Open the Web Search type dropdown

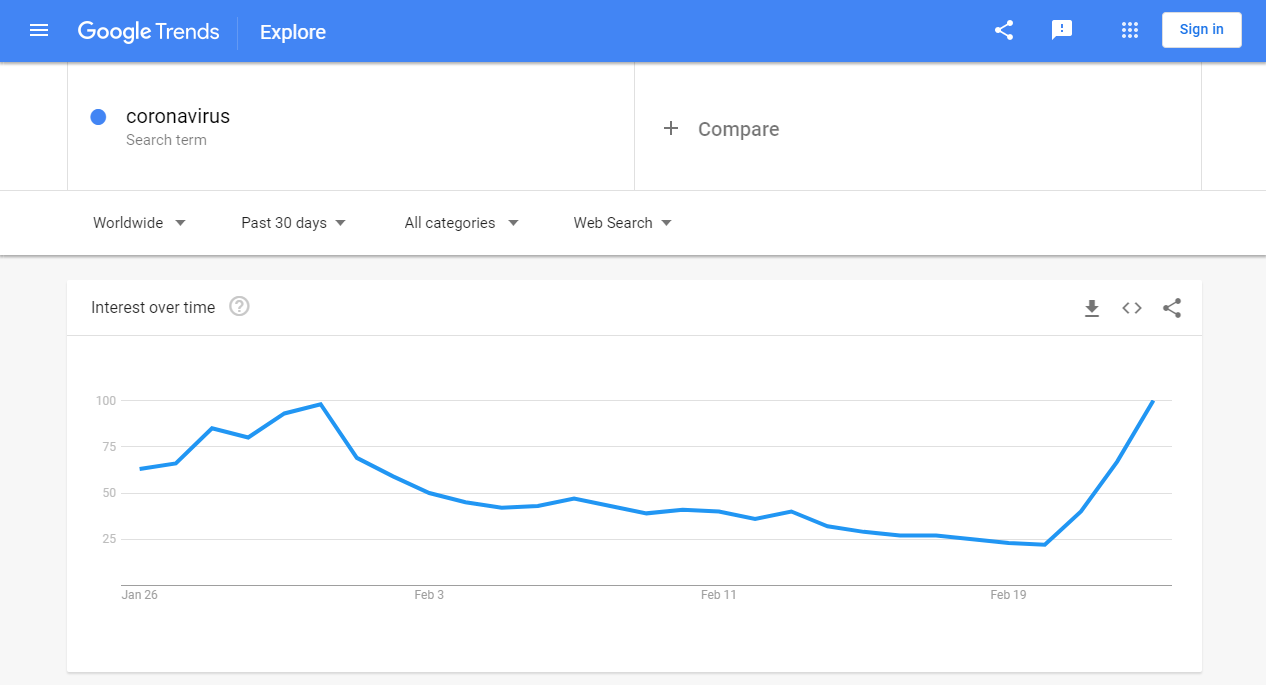622,223
